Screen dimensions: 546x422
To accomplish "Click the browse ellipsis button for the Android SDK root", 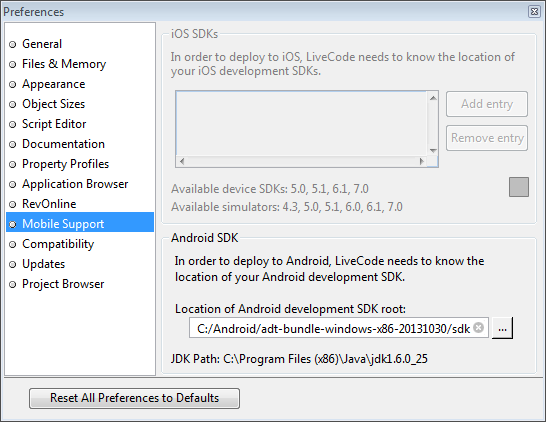I will pos(502,328).
